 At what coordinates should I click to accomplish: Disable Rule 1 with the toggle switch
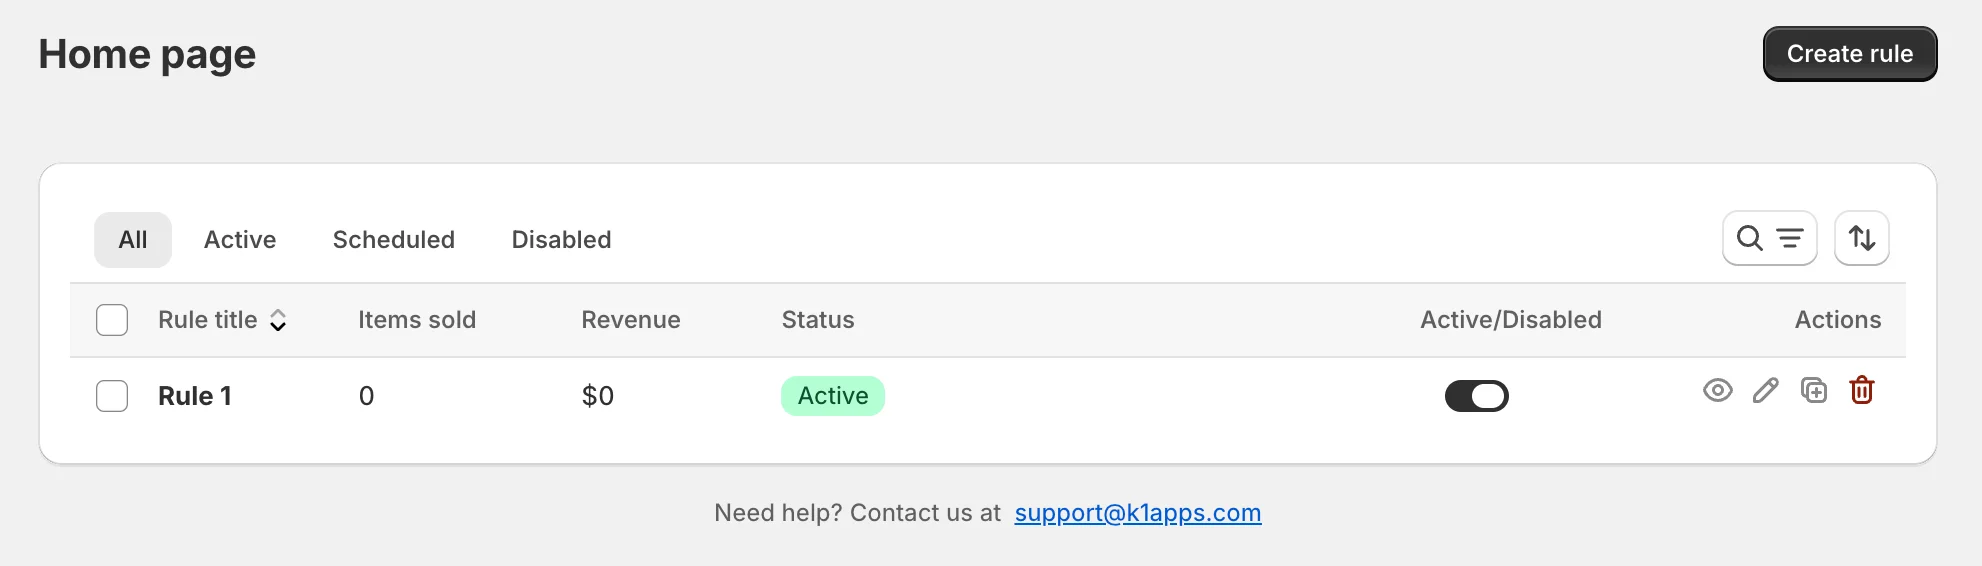(x=1476, y=396)
